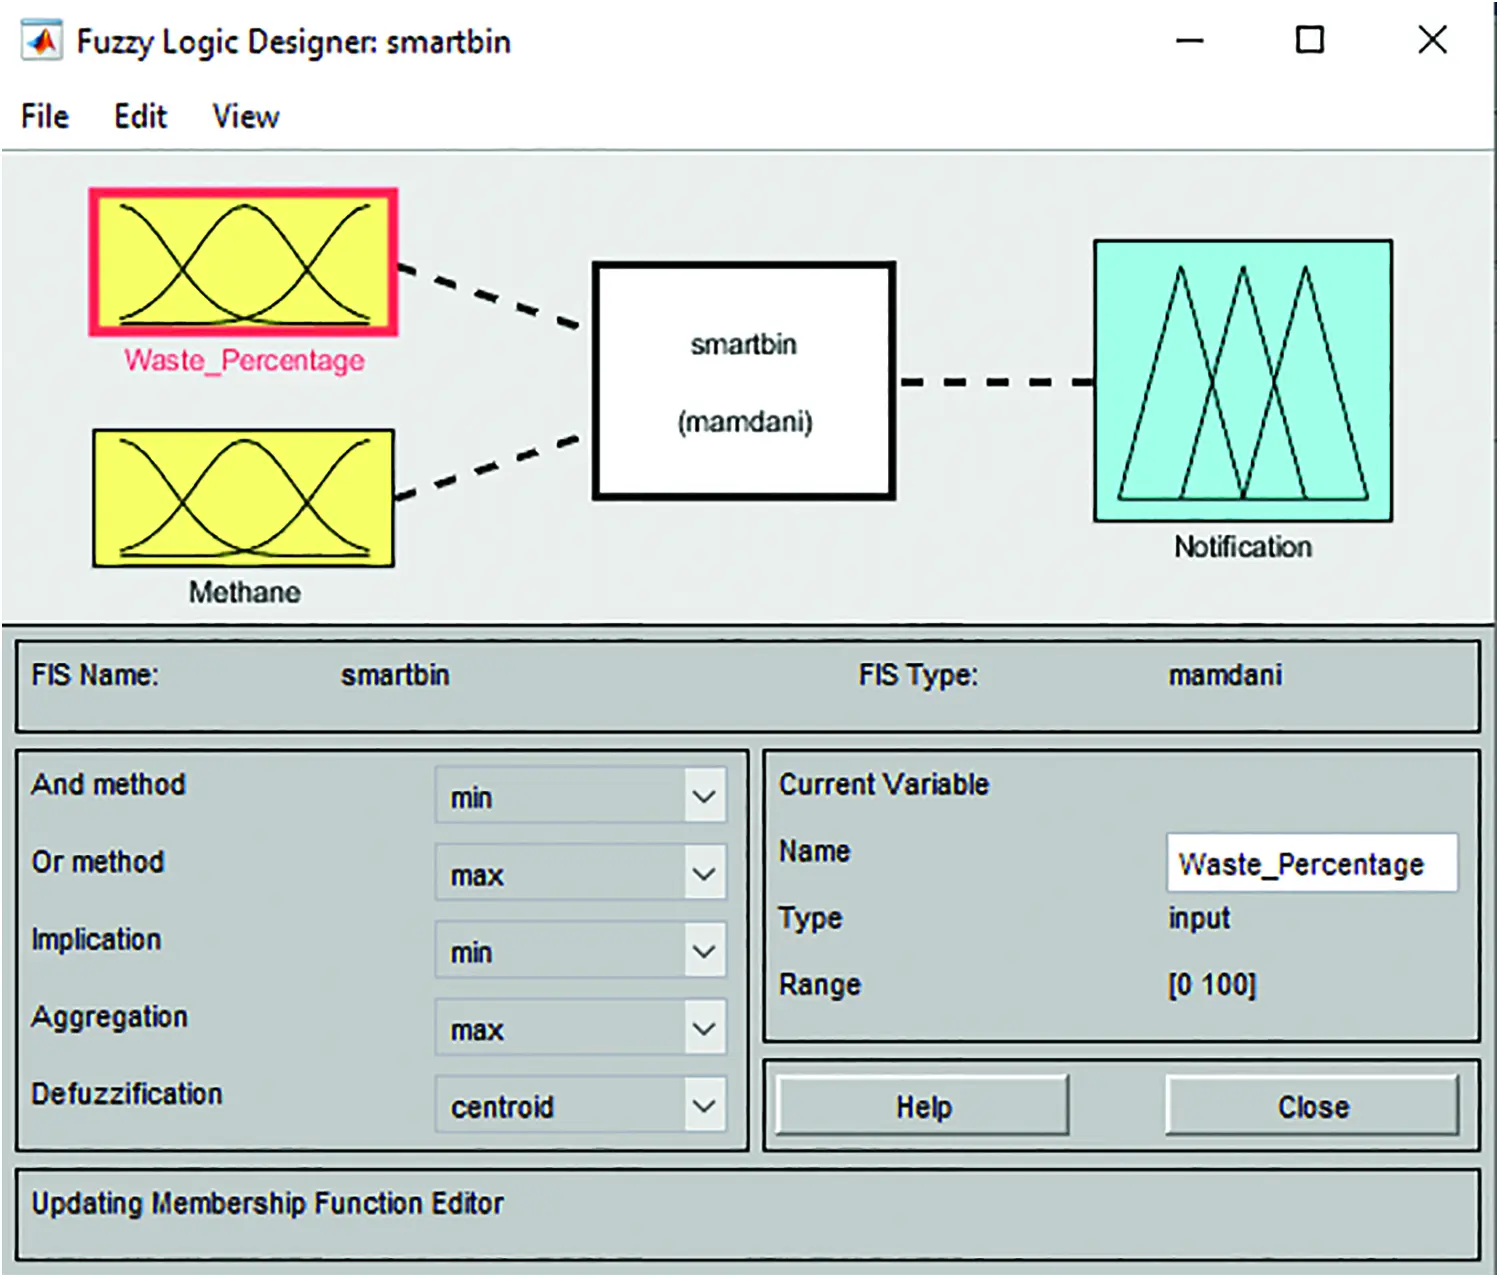
Task: Click the Waste_Percentage label under input box
Action: tap(244, 360)
